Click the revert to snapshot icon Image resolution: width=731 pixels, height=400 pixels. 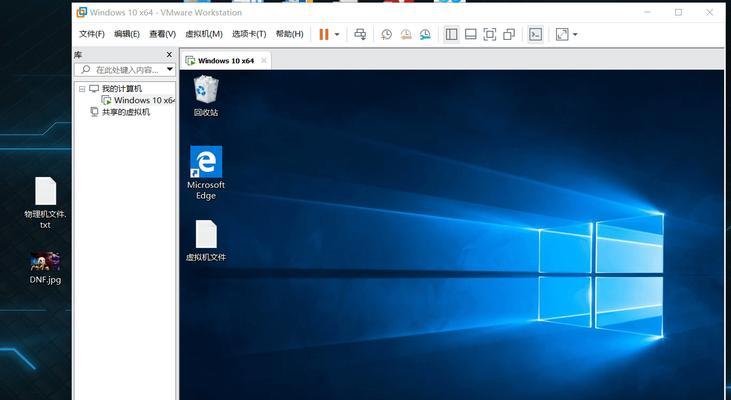(406, 34)
